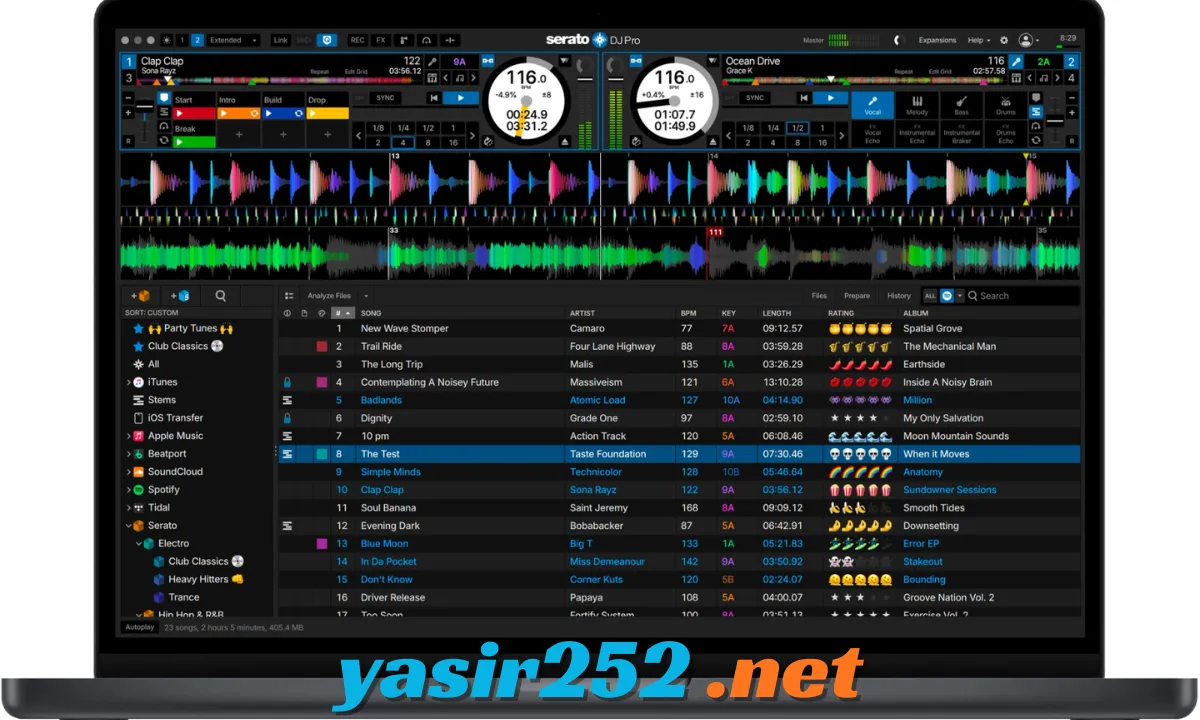
Task: Click Edit Grid on the left deck
Action: [x=356, y=72]
